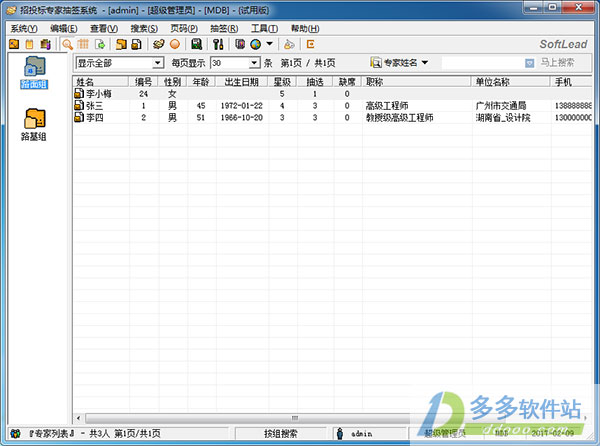This screenshot has height=446, width=600.
Task: Click the 高级工程师 title cell
Action: coord(387,106)
